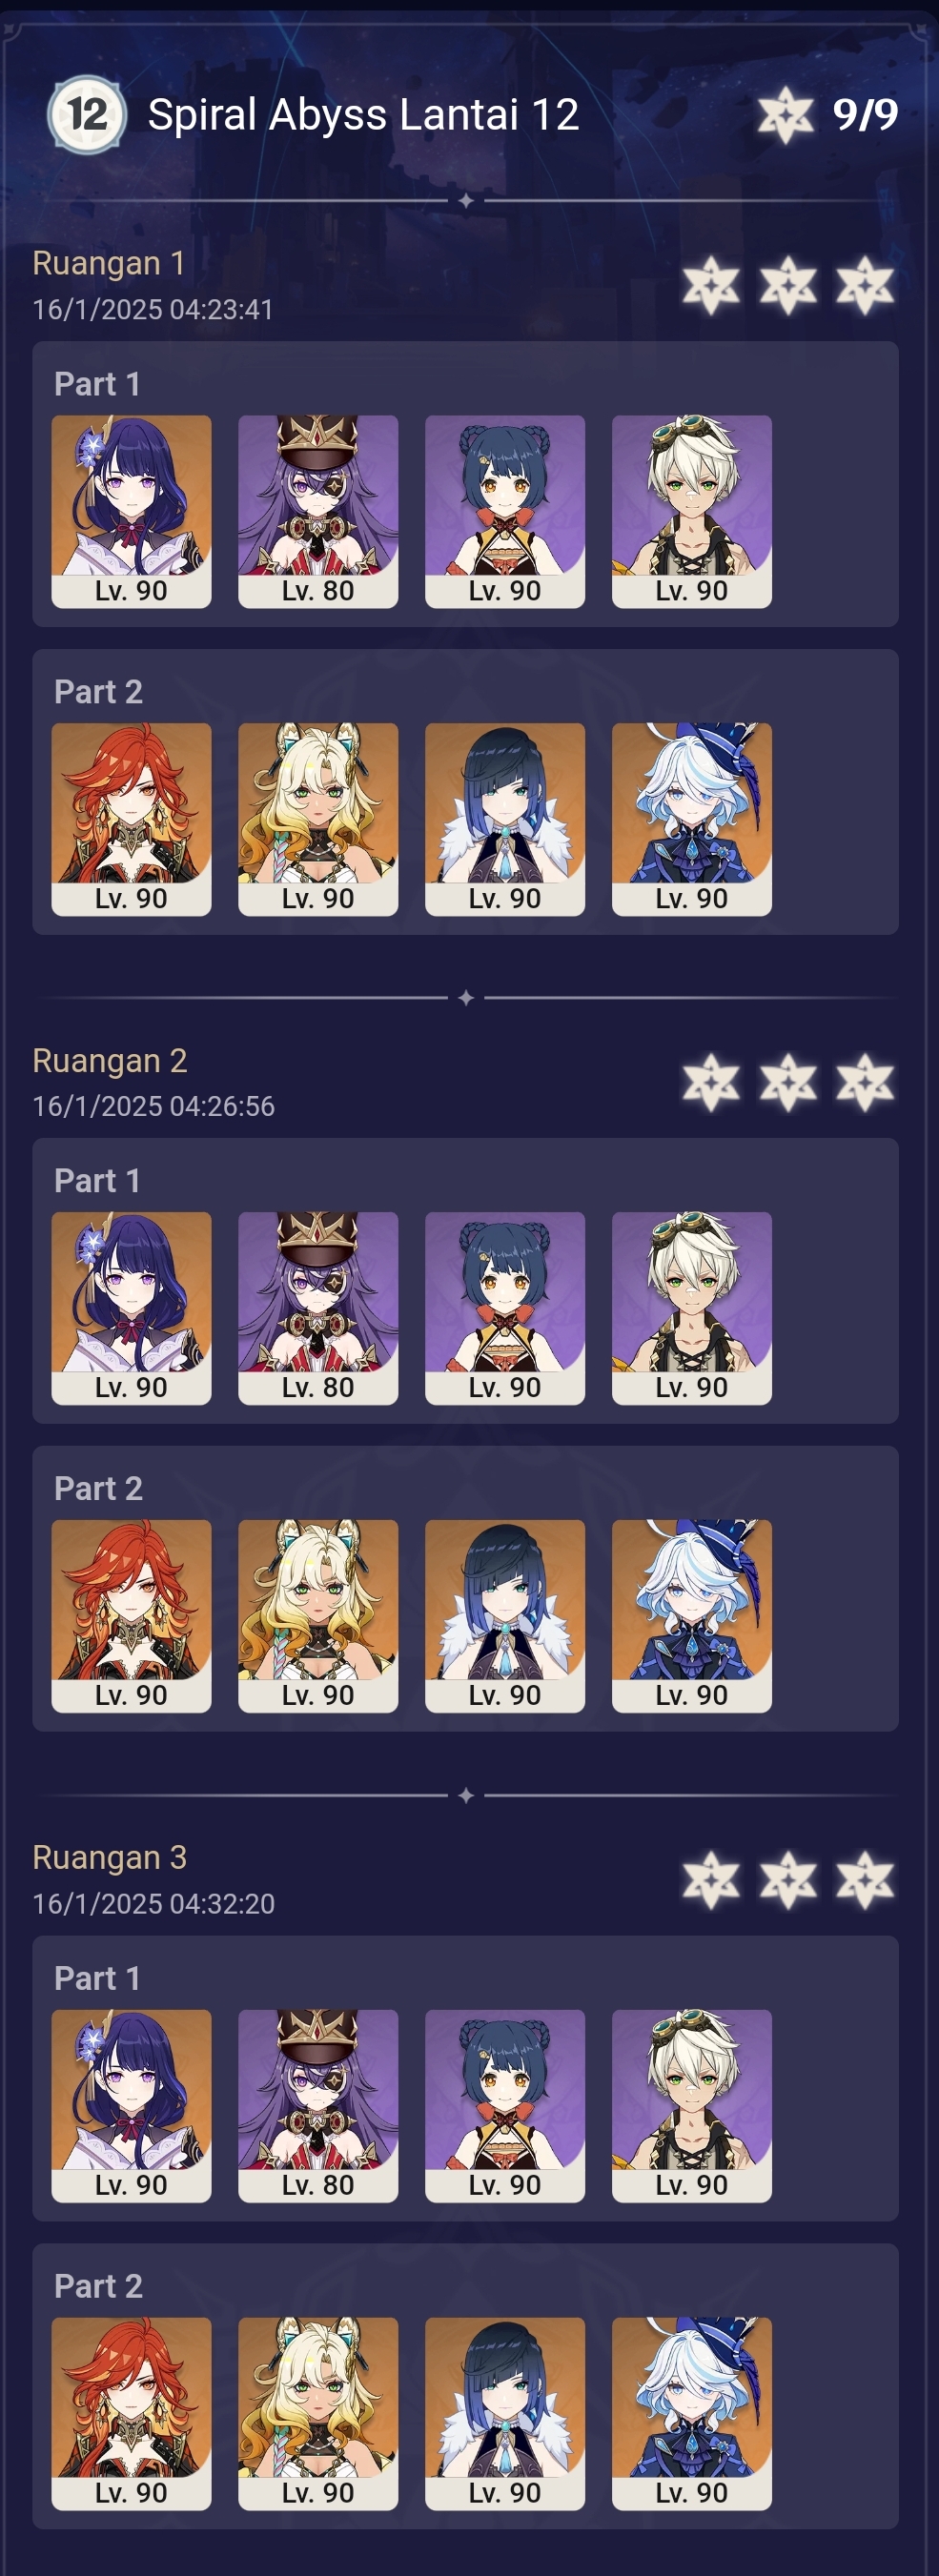This screenshot has height=2576, width=939.
Task: Select Bennett portrait in Ruangan 3 Part 1
Action: coord(692,2105)
